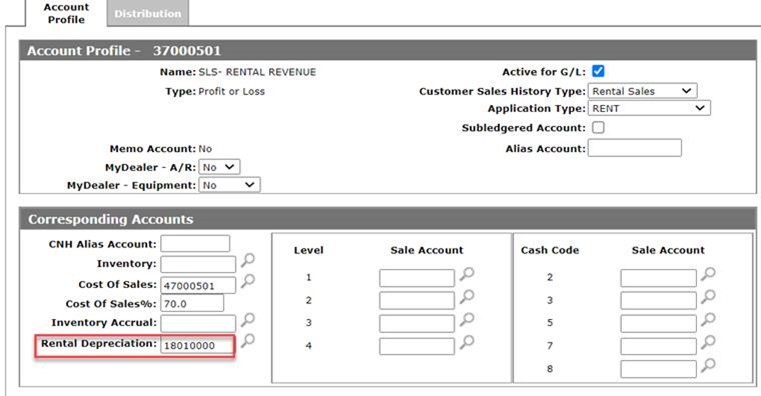Click Level 2 Sale Account field
761x396 pixels.
[x=417, y=301]
